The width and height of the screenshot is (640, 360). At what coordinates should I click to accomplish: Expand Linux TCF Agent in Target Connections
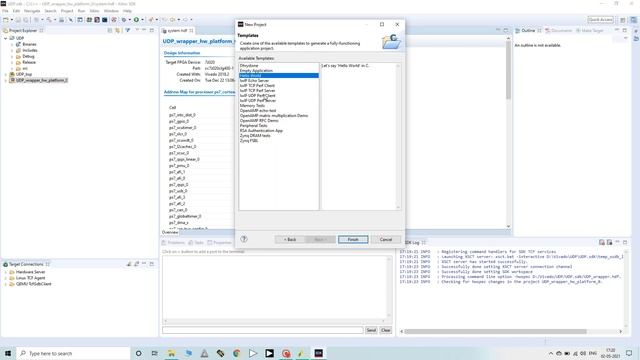(6, 278)
